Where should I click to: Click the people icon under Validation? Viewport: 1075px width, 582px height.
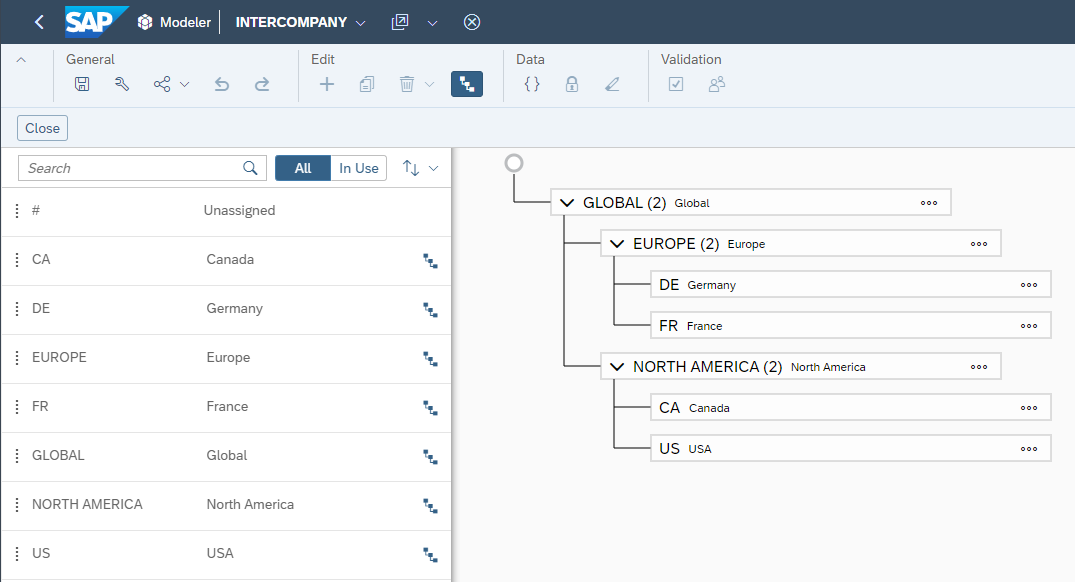coord(716,84)
